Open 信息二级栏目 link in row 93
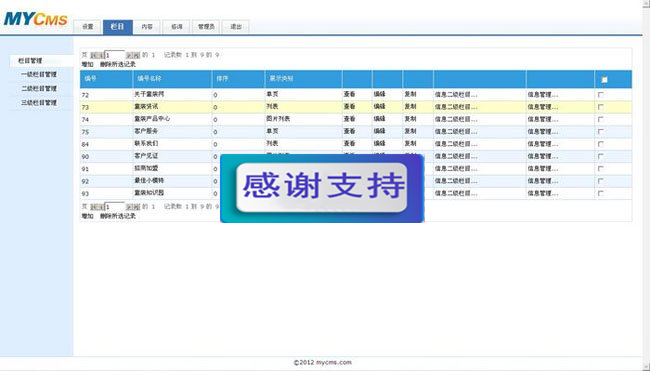Screen dimensions: 650x371 pos(456,194)
